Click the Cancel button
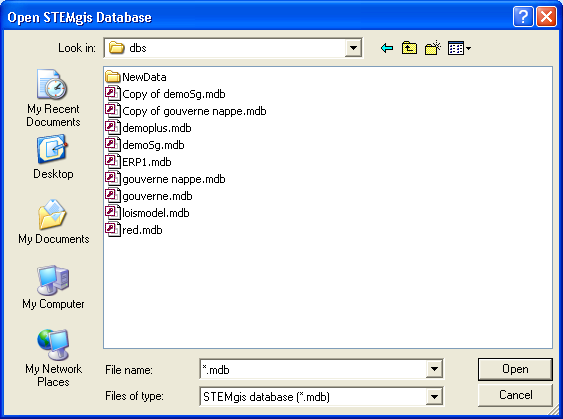Image resolution: width=563 pixels, height=419 pixels. click(x=515, y=395)
